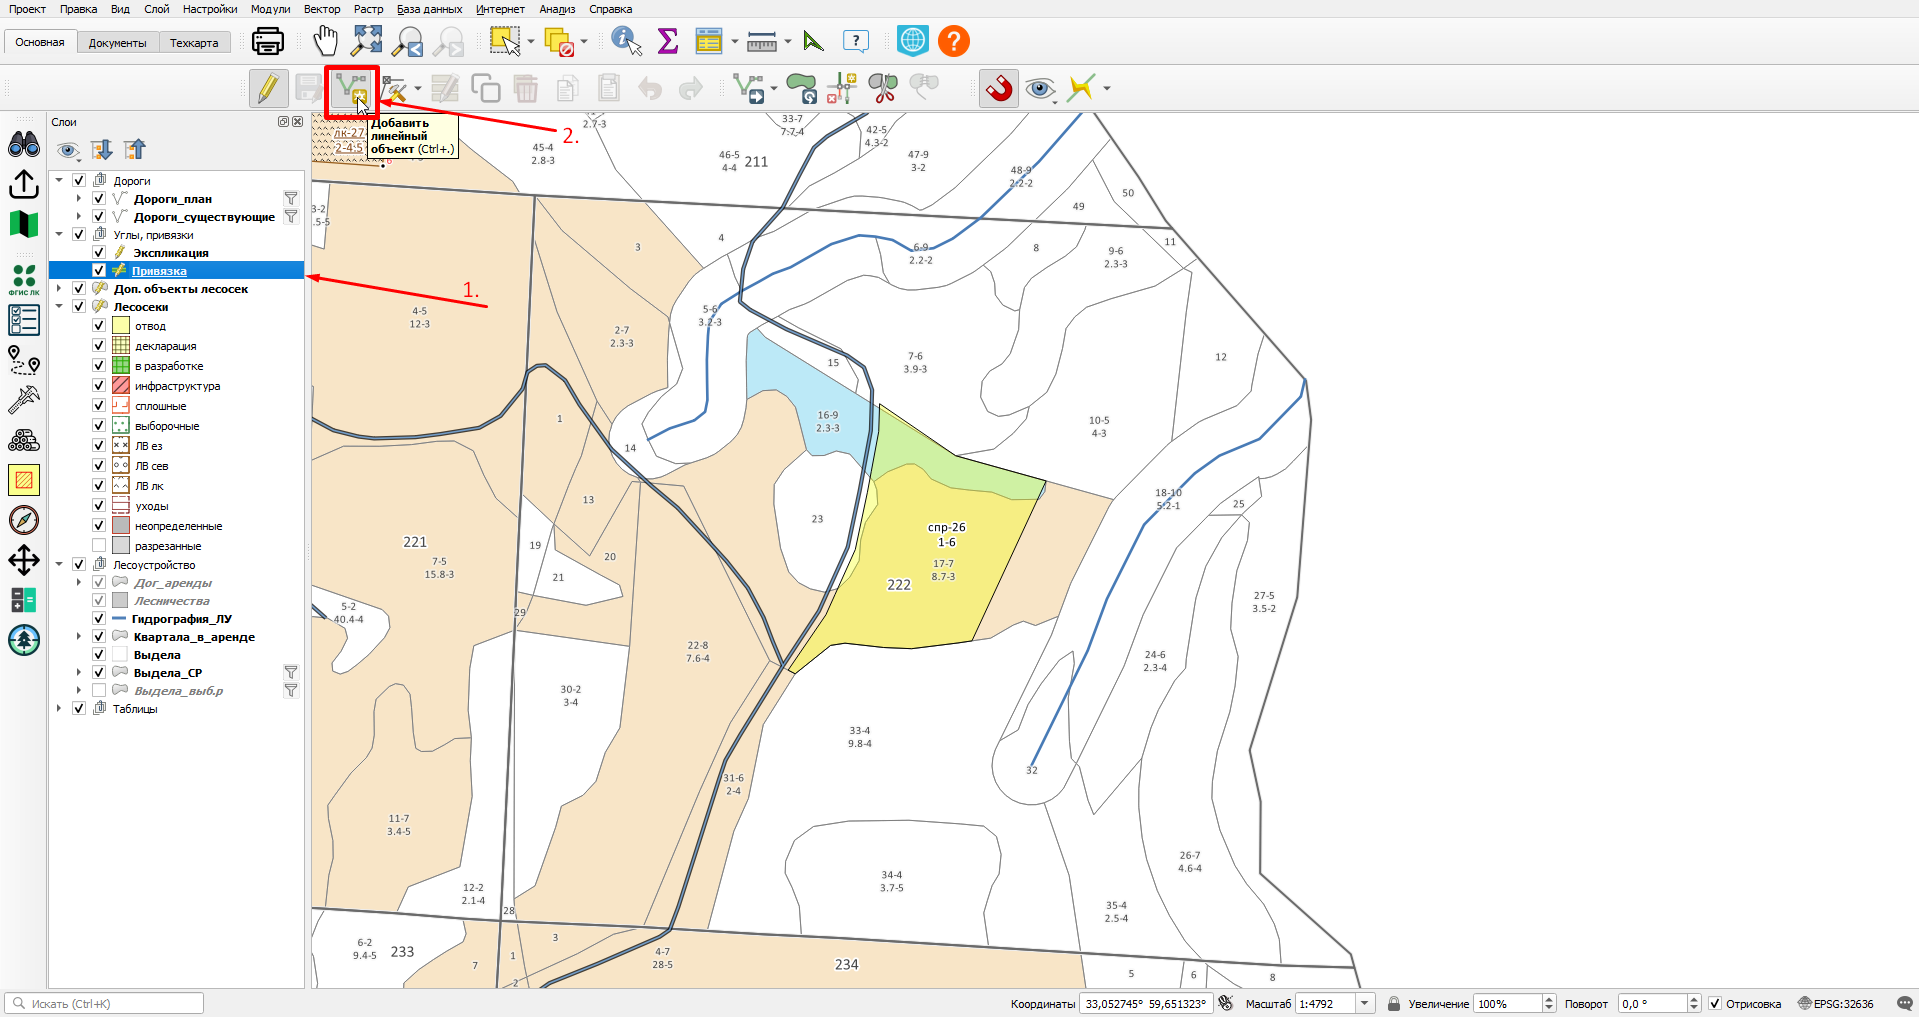Expand the Таблицы layer group
This screenshot has height=1017, width=1919.
coord(59,709)
